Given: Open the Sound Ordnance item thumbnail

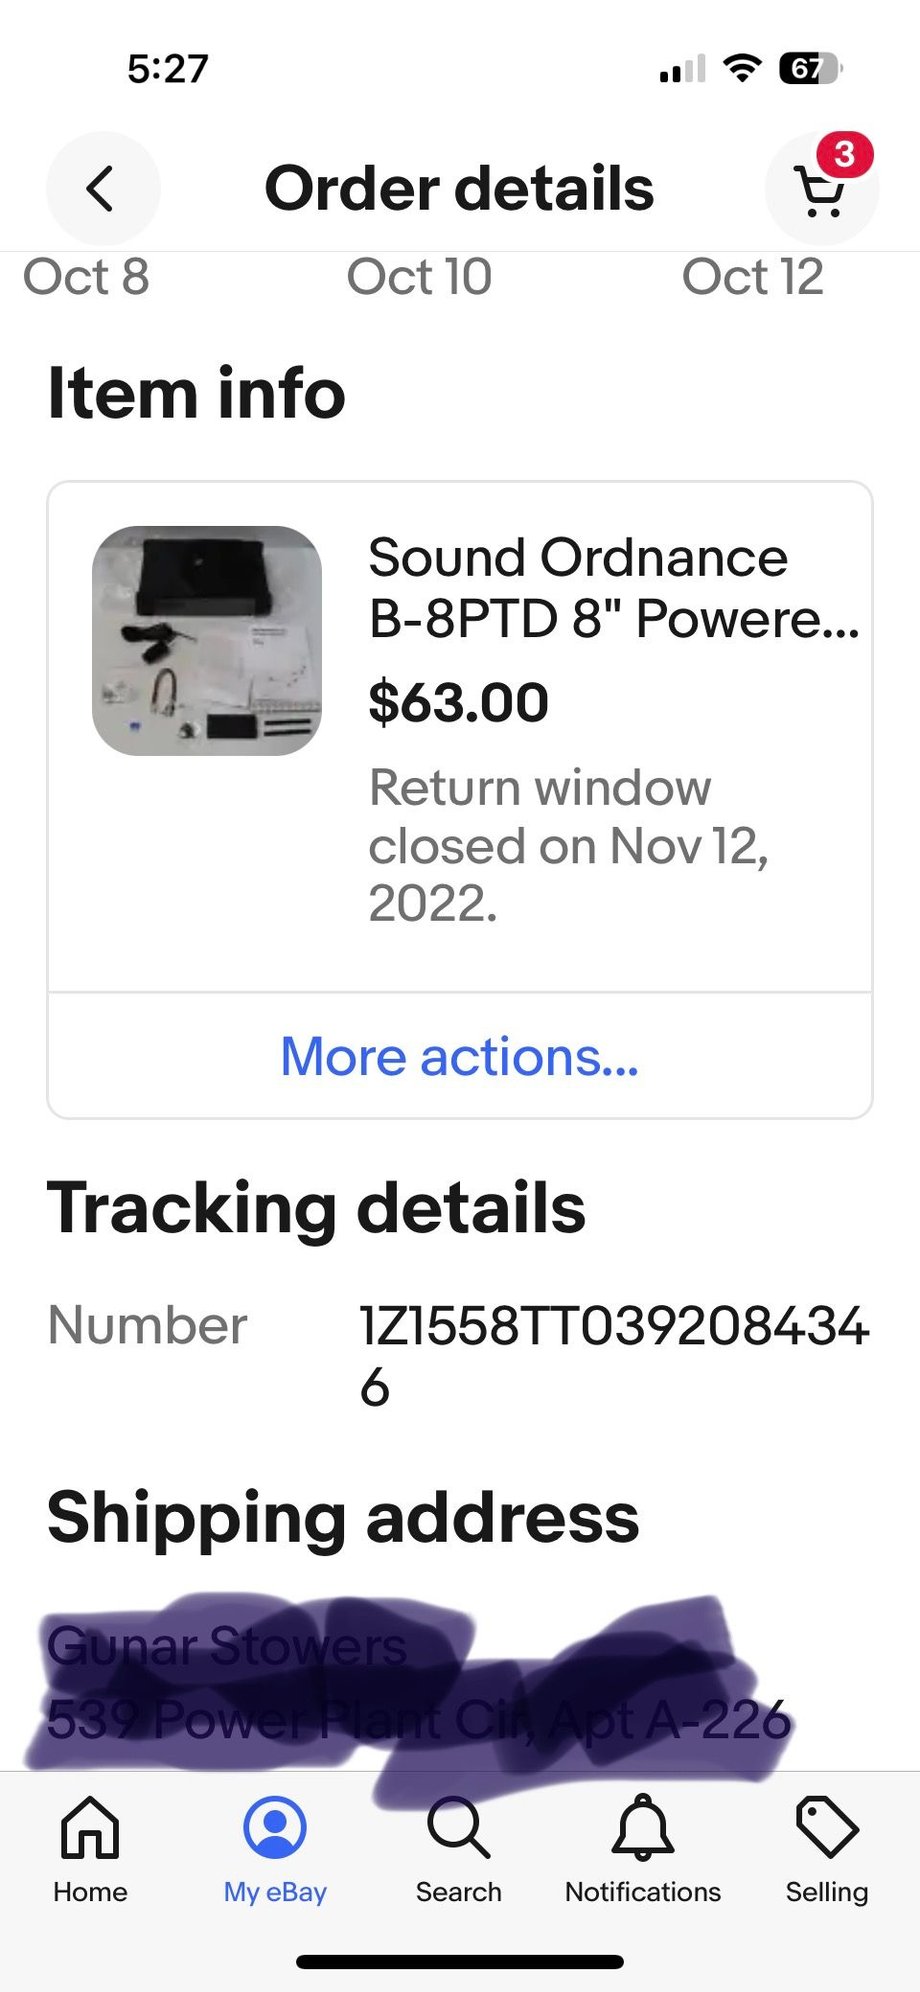Looking at the screenshot, I should pos(207,641).
